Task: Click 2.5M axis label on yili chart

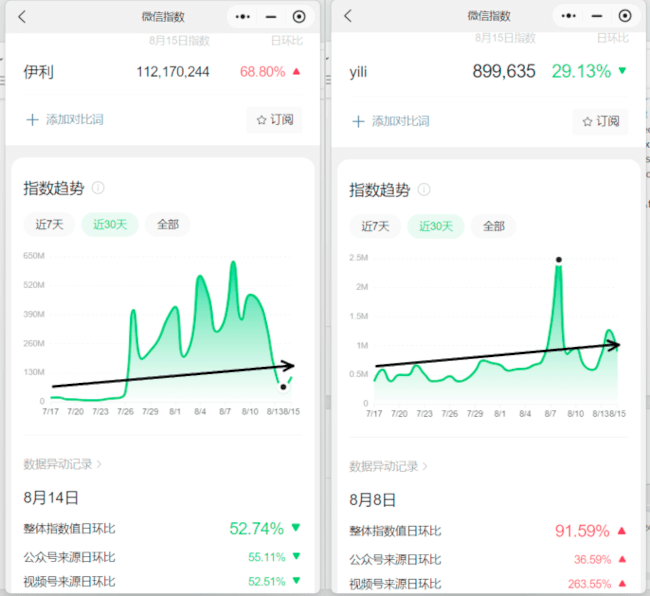Action: pos(359,258)
